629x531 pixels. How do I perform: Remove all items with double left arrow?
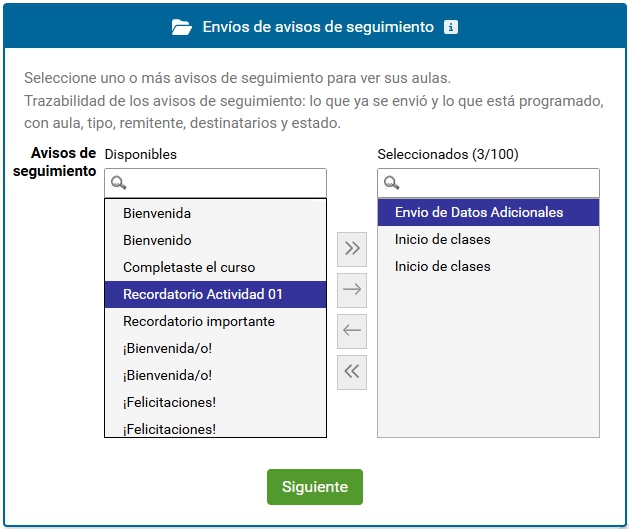point(352,372)
